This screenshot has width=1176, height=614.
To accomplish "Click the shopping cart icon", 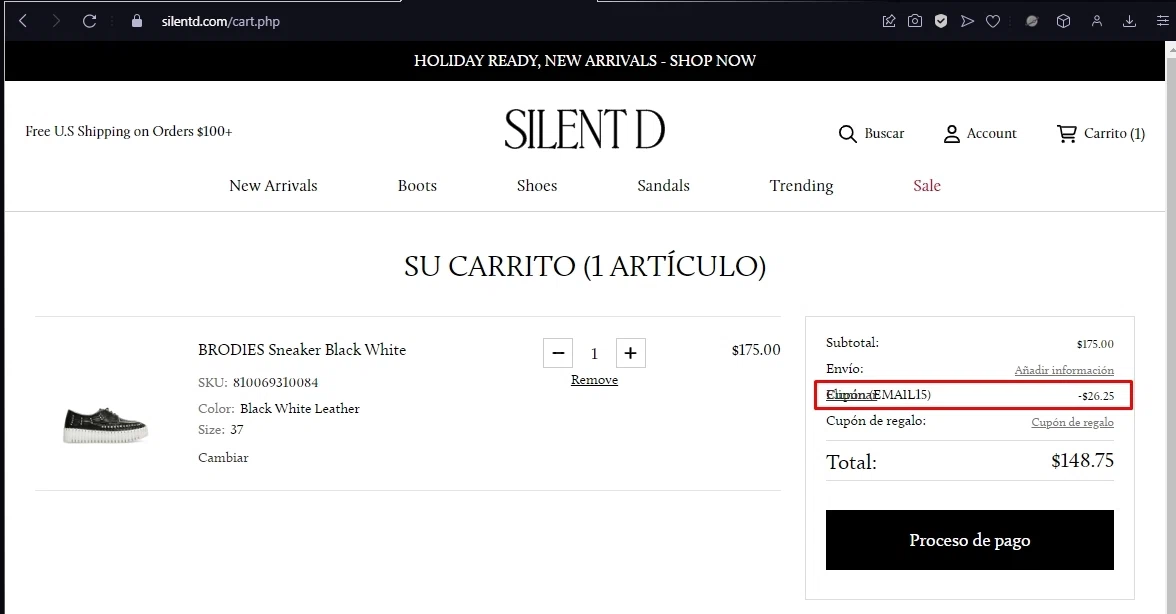I will pyautogui.click(x=1066, y=133).
